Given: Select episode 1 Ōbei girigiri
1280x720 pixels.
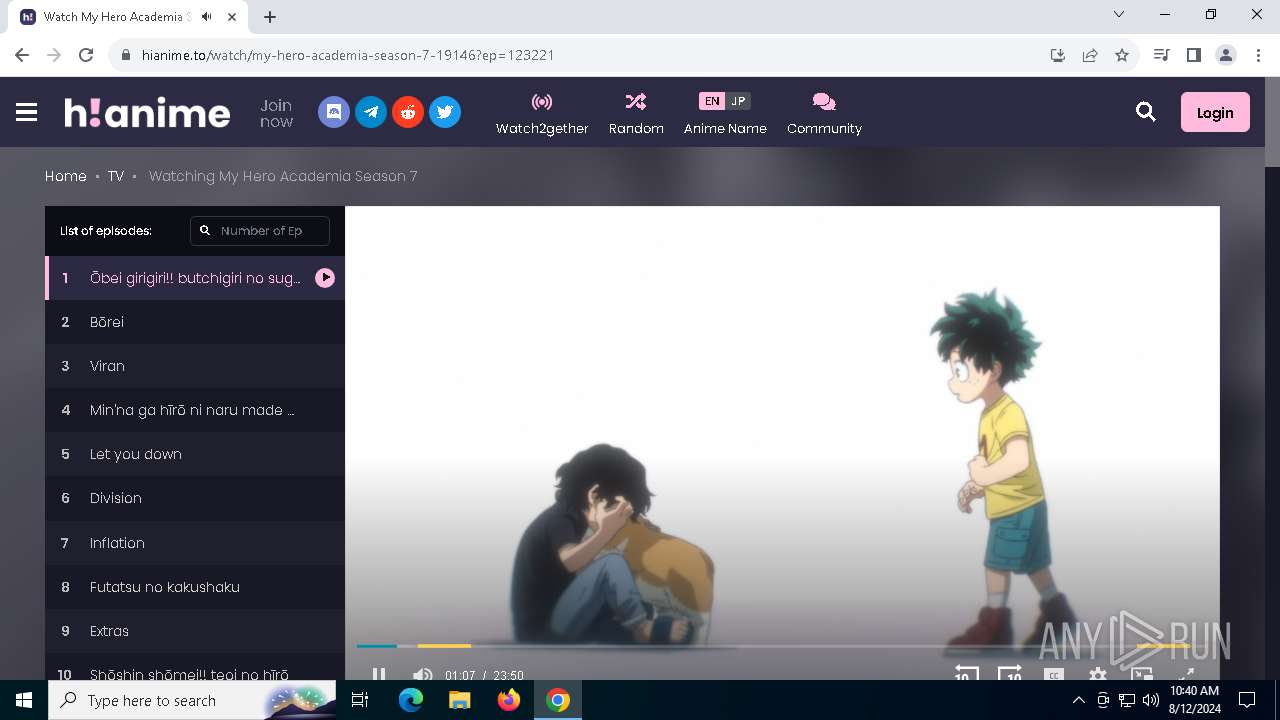Looking at the screenshot, I should pos(195,278).
